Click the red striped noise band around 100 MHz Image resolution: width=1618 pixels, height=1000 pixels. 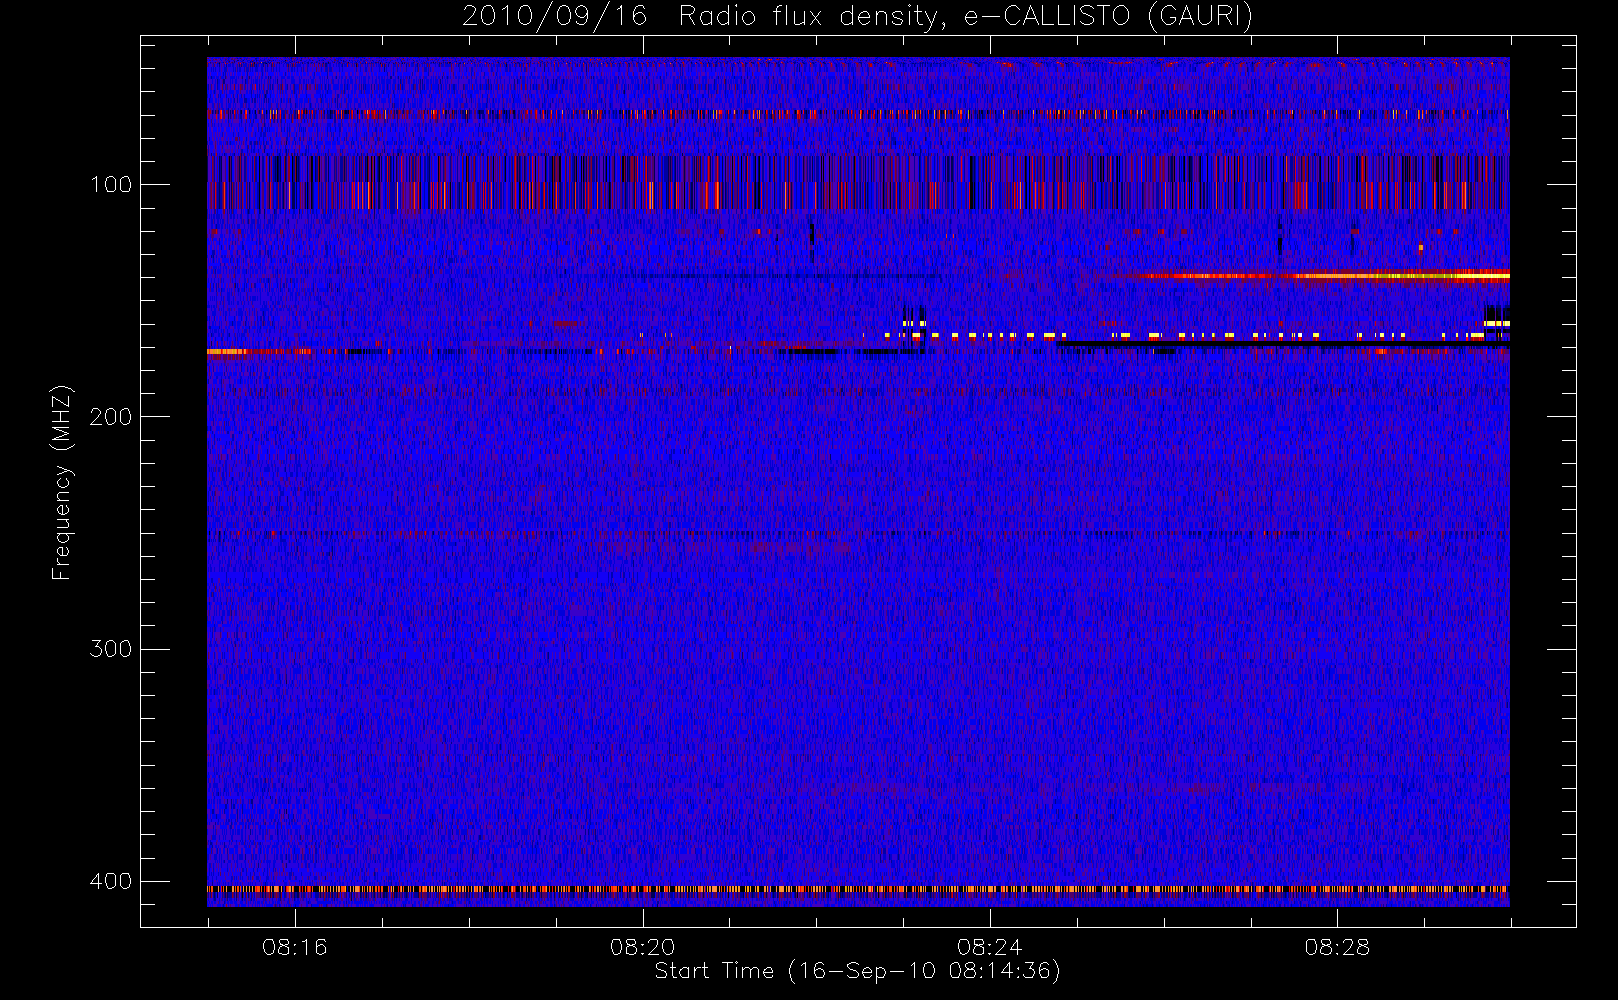click(858, 183)
